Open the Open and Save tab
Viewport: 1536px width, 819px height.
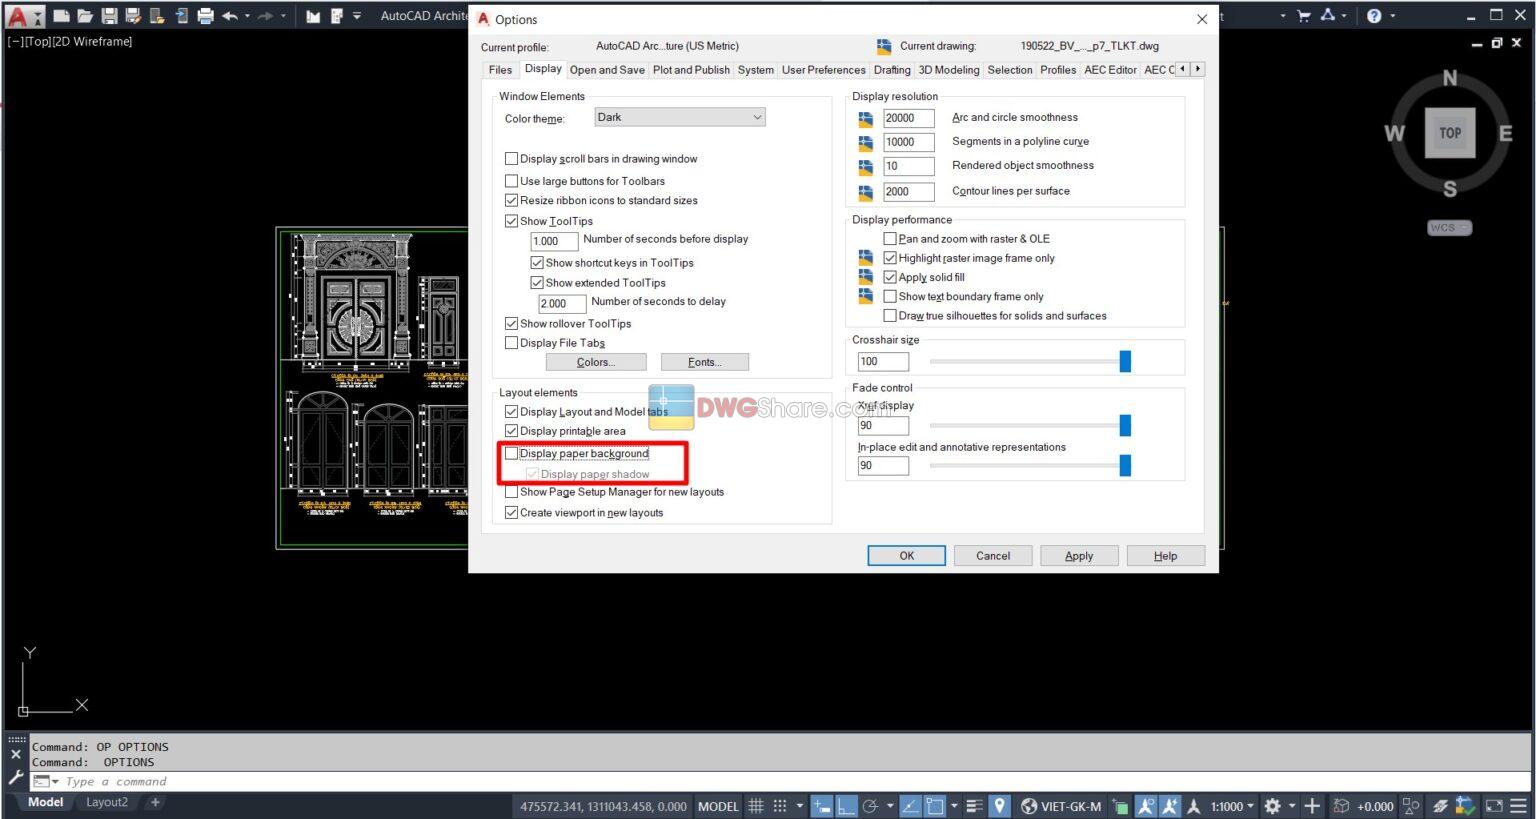tap(607, 70)
